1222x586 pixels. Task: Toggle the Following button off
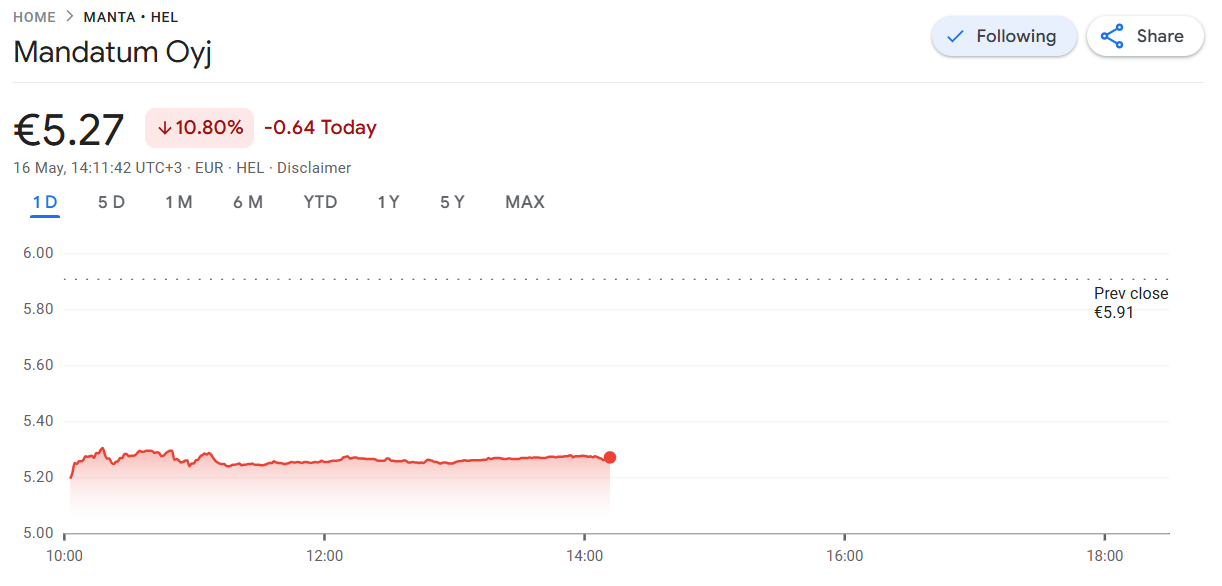1004,36
